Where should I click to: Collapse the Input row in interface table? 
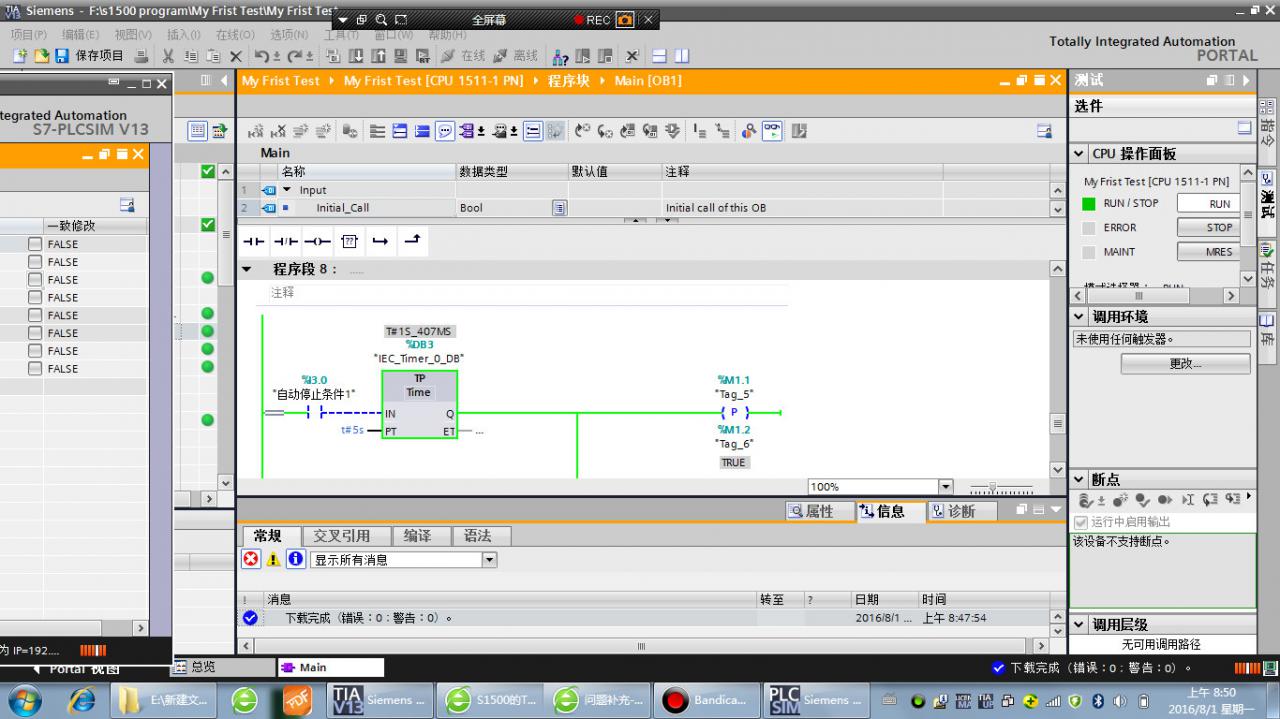pos(287,190)
